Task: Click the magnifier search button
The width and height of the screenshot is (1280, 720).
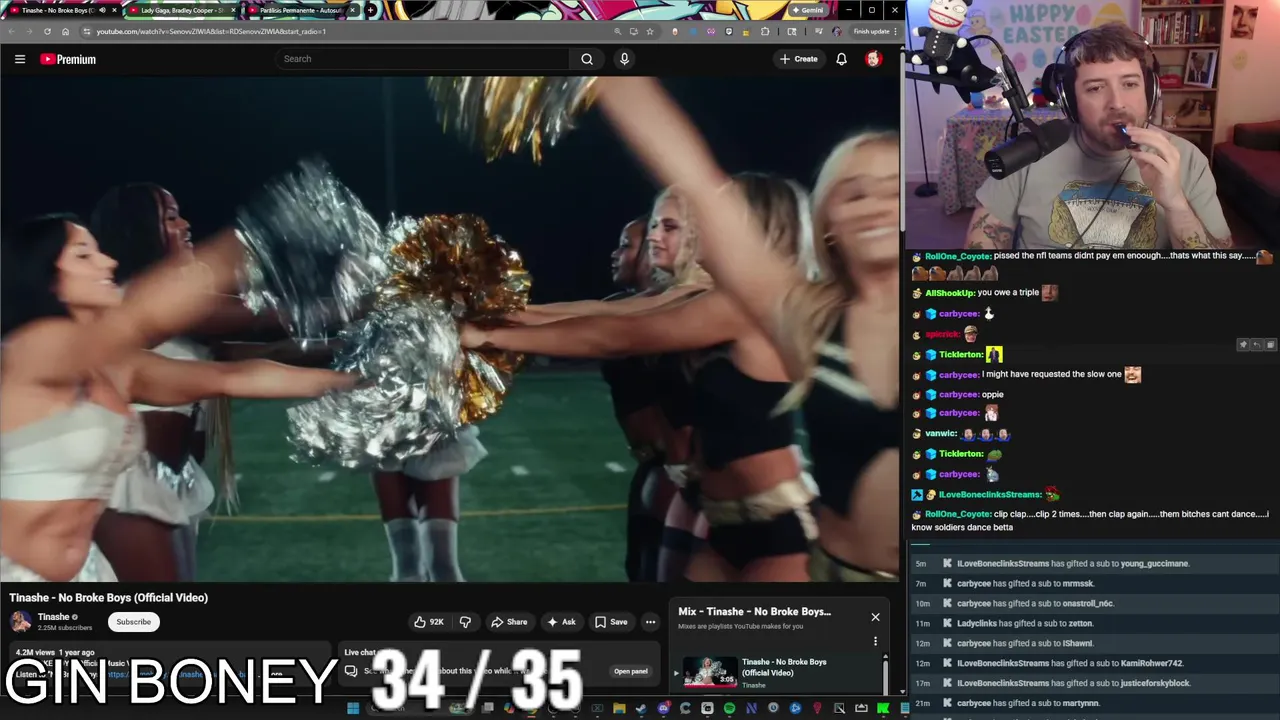Action: (587, 59)
